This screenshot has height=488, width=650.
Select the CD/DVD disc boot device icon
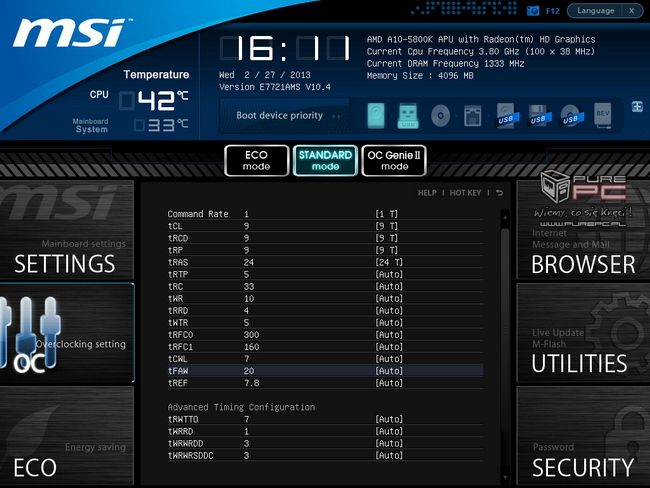tap(440, 115)
